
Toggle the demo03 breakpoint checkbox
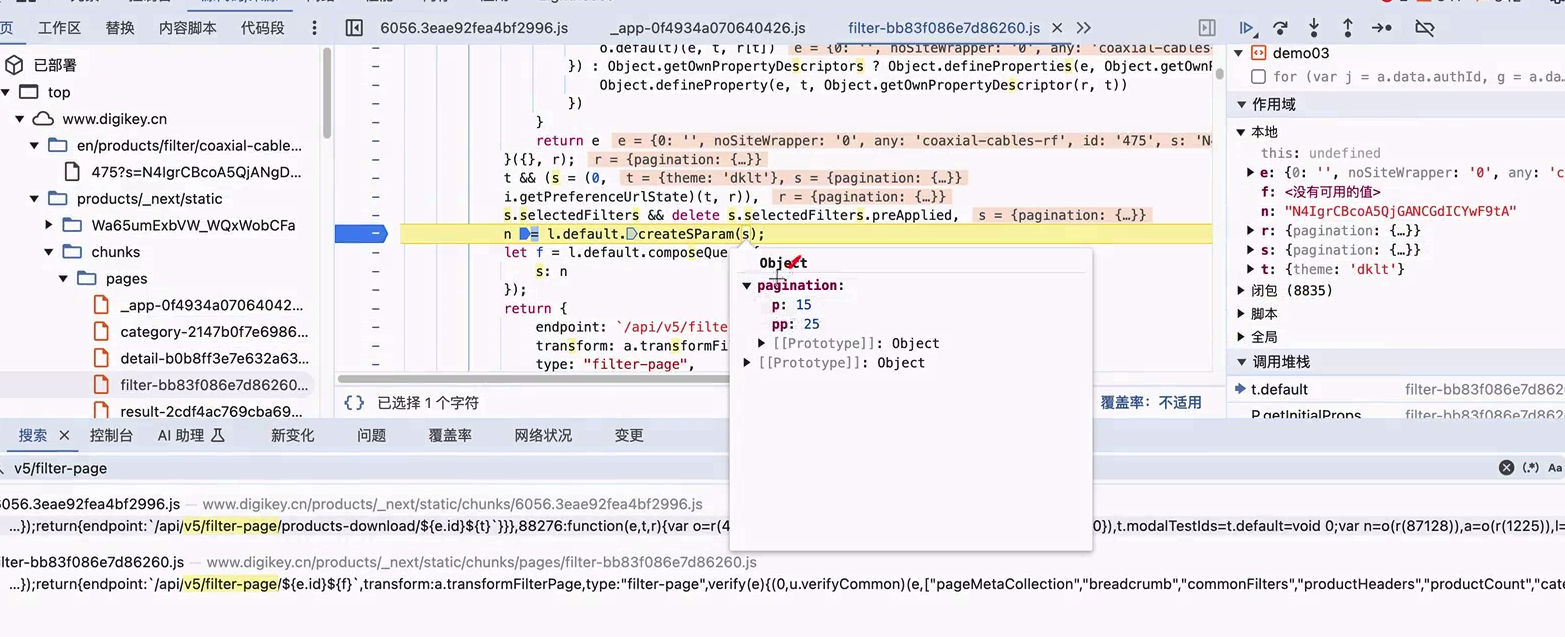pyautogui.click(x=1258, y=77)
